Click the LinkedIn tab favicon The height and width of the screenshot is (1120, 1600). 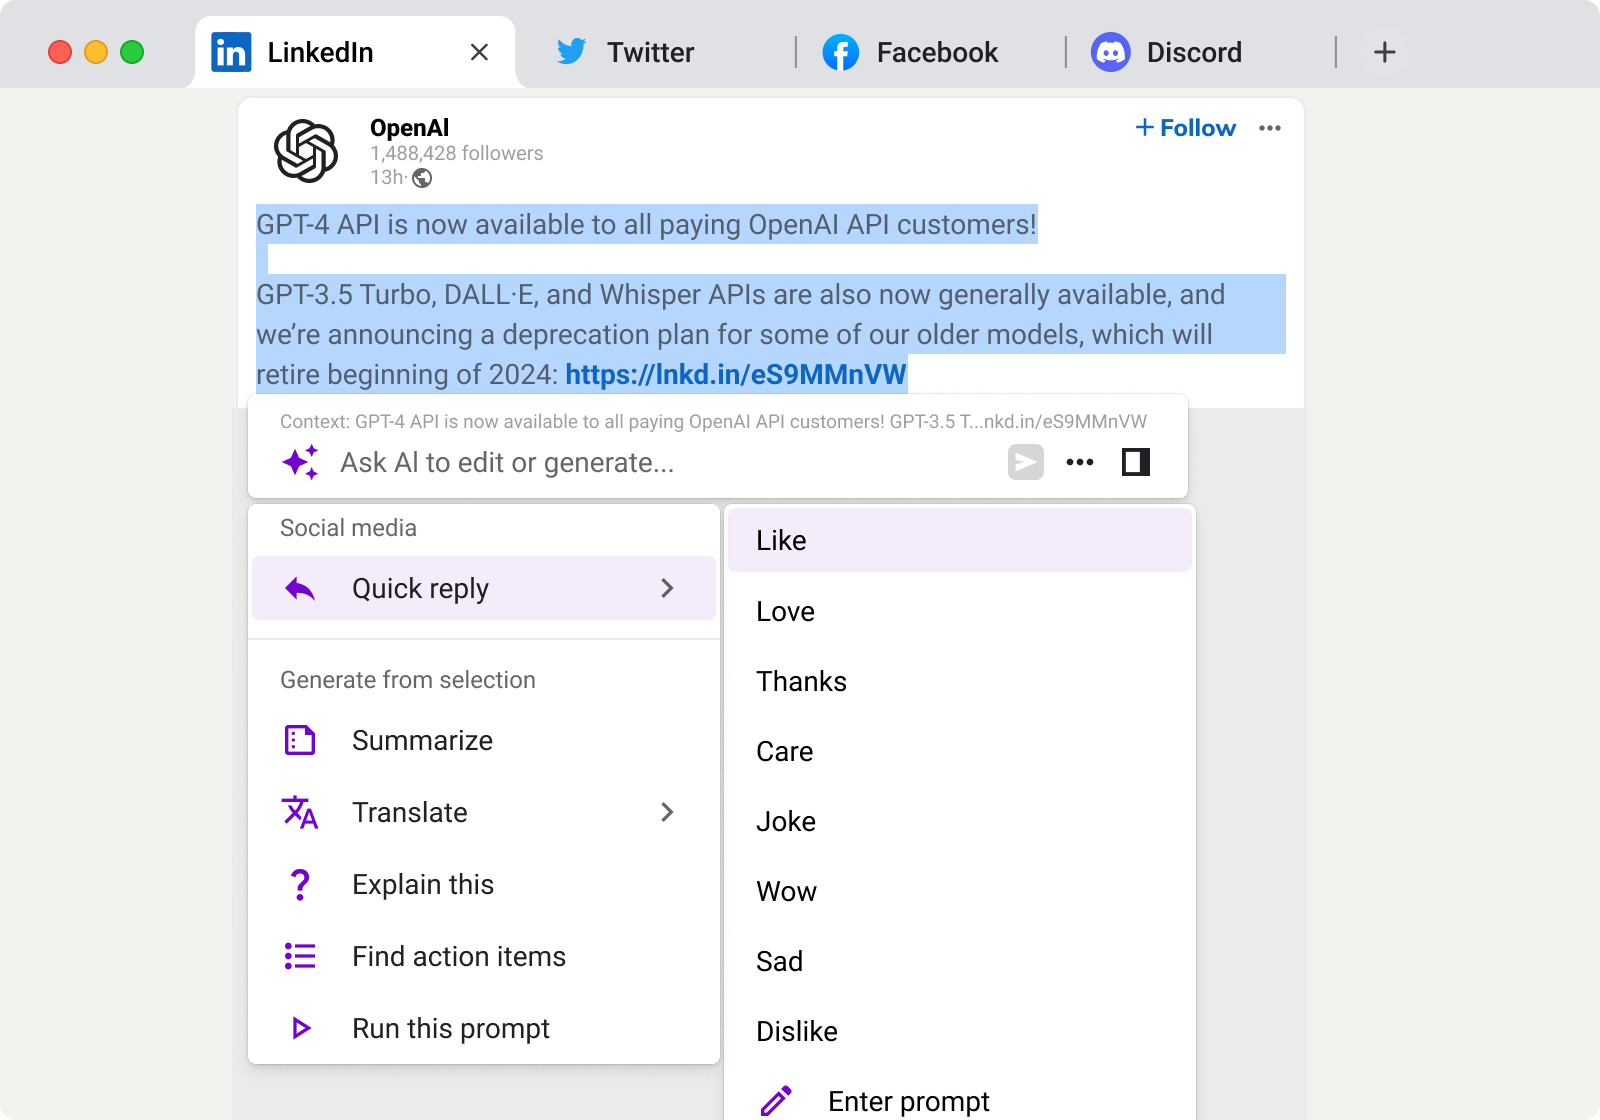(x=231, y=52)
